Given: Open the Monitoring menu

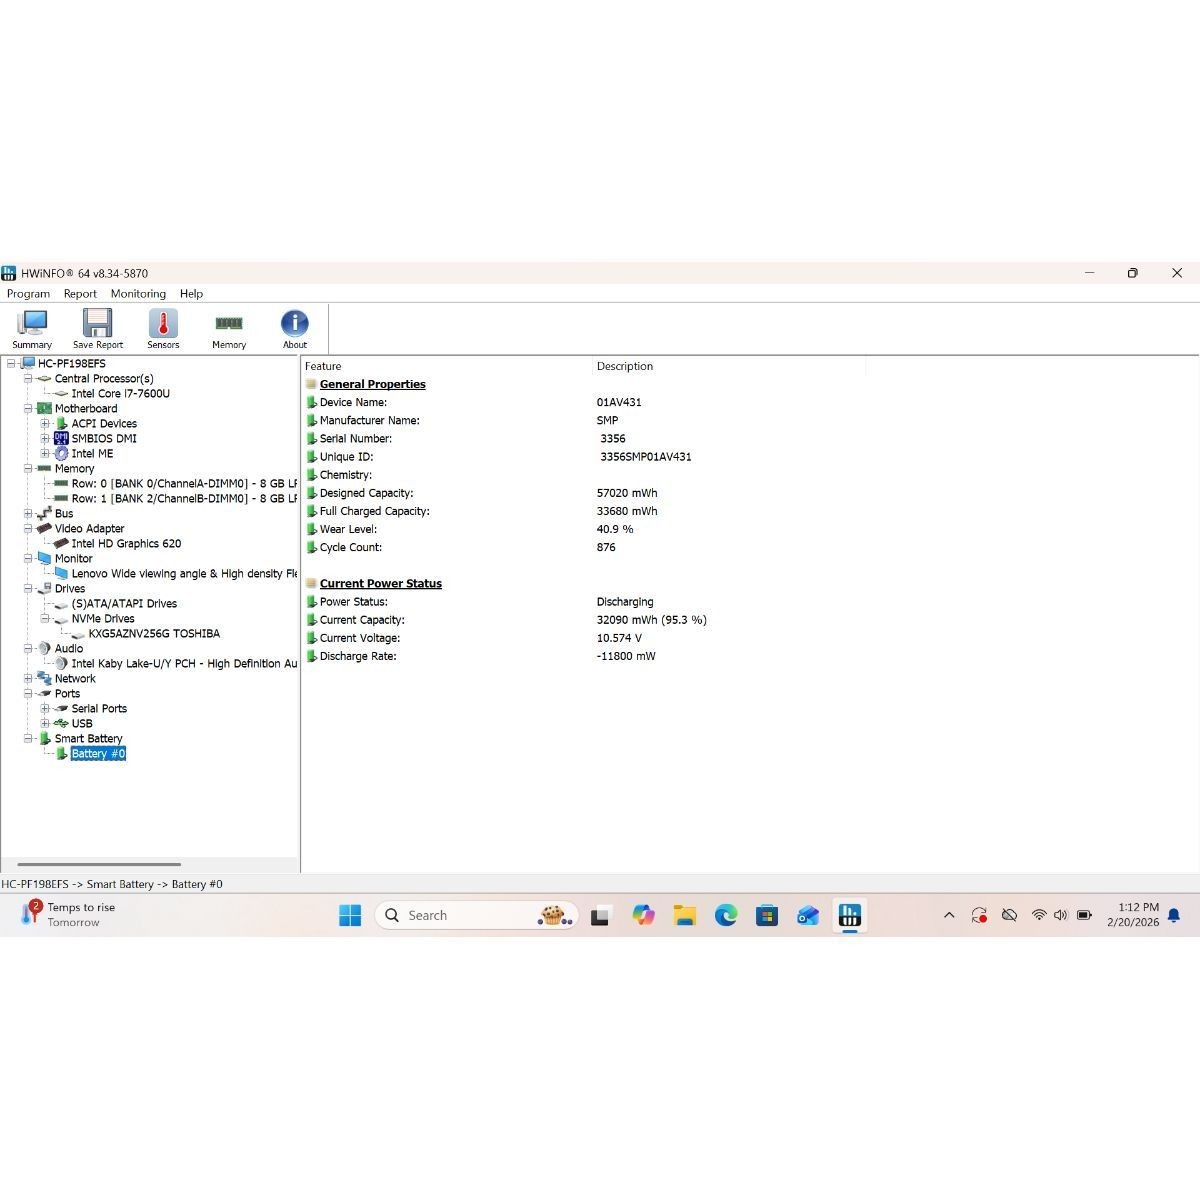Looking at the screenshot, I should pyautogui.click(x=138, y=294).
